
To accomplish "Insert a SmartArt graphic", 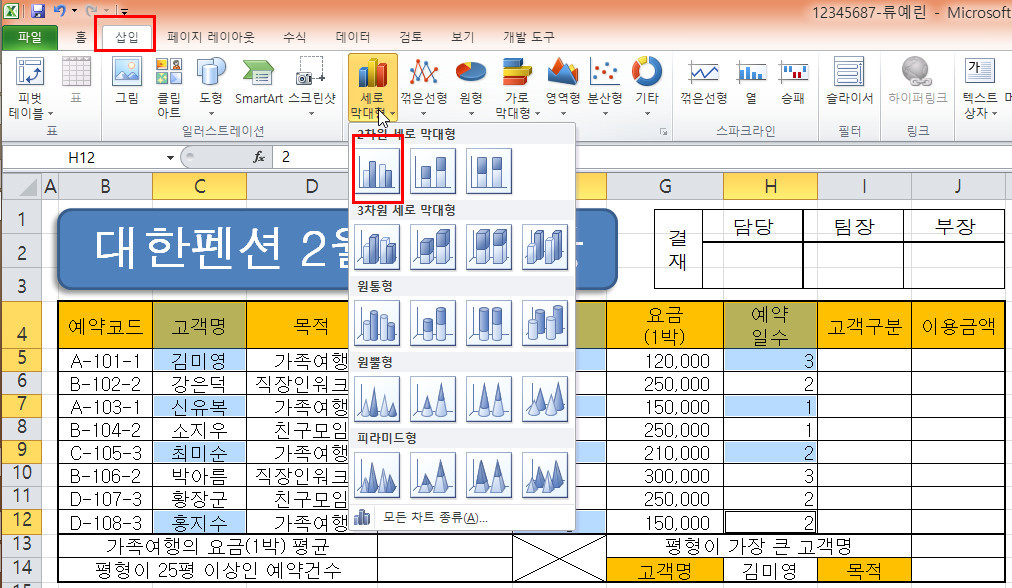I will click(x=259, y=81).
